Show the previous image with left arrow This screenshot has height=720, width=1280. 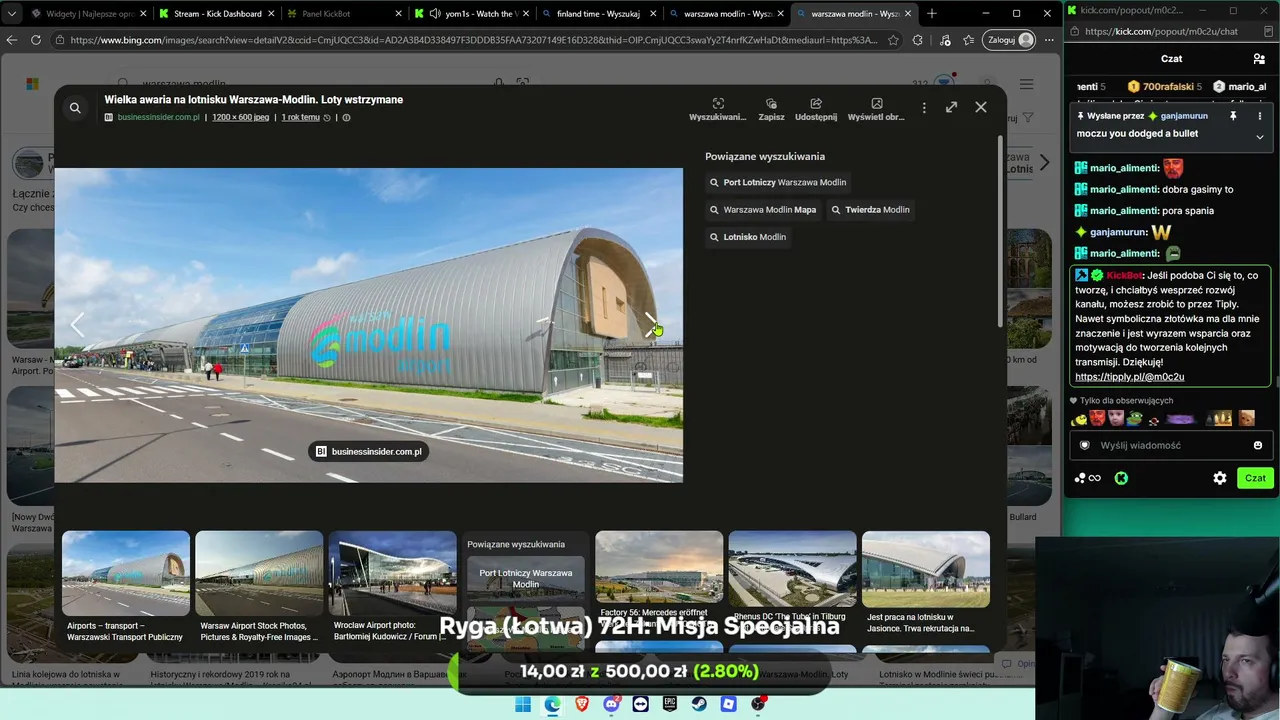[77, 325]
